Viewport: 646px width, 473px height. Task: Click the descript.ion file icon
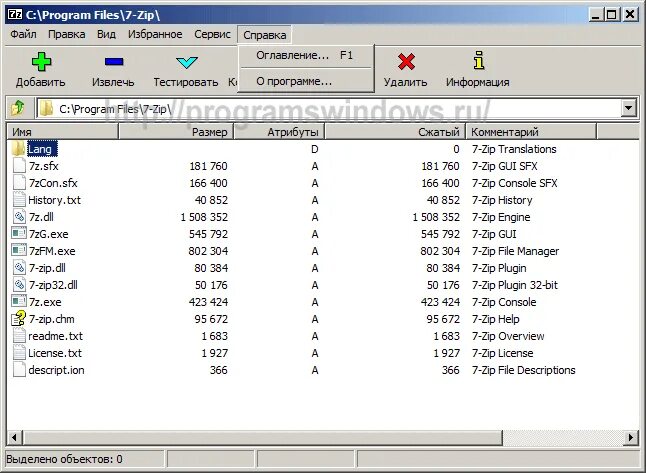[x=19, y=370]
